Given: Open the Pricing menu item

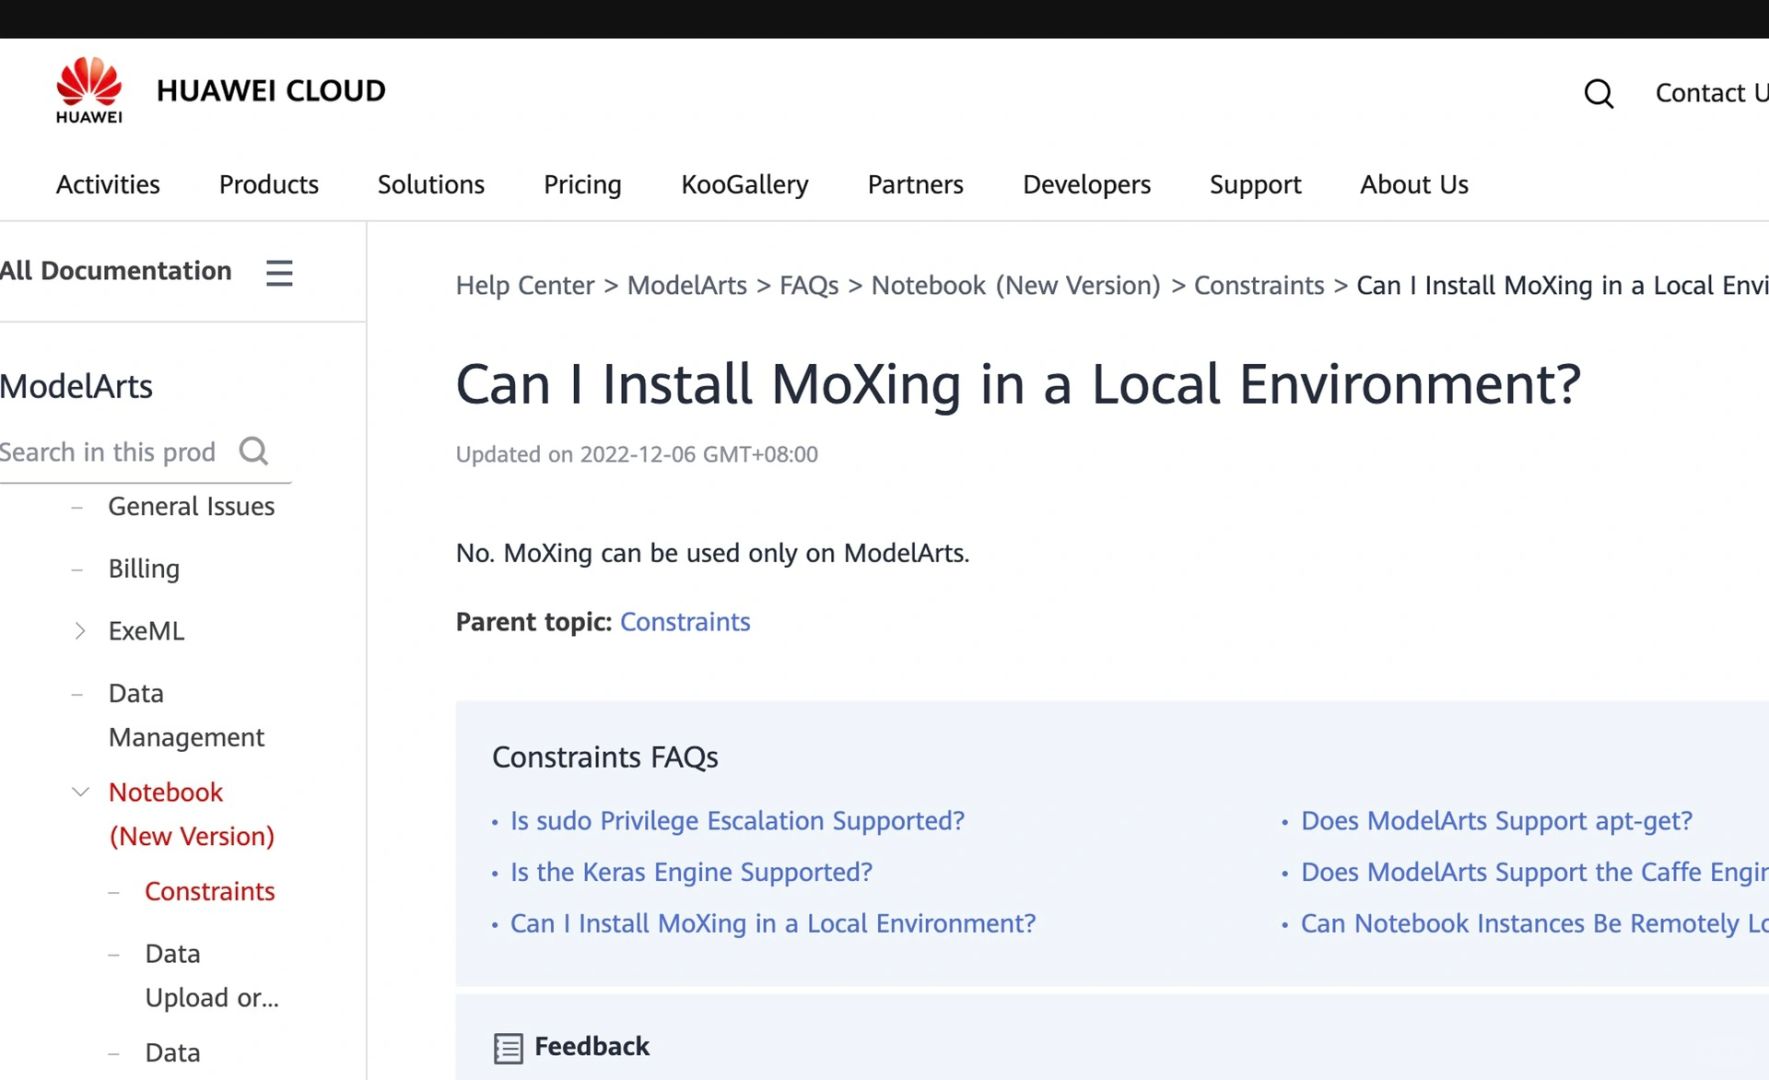Looking at the screenshot, I should point(582,185).
